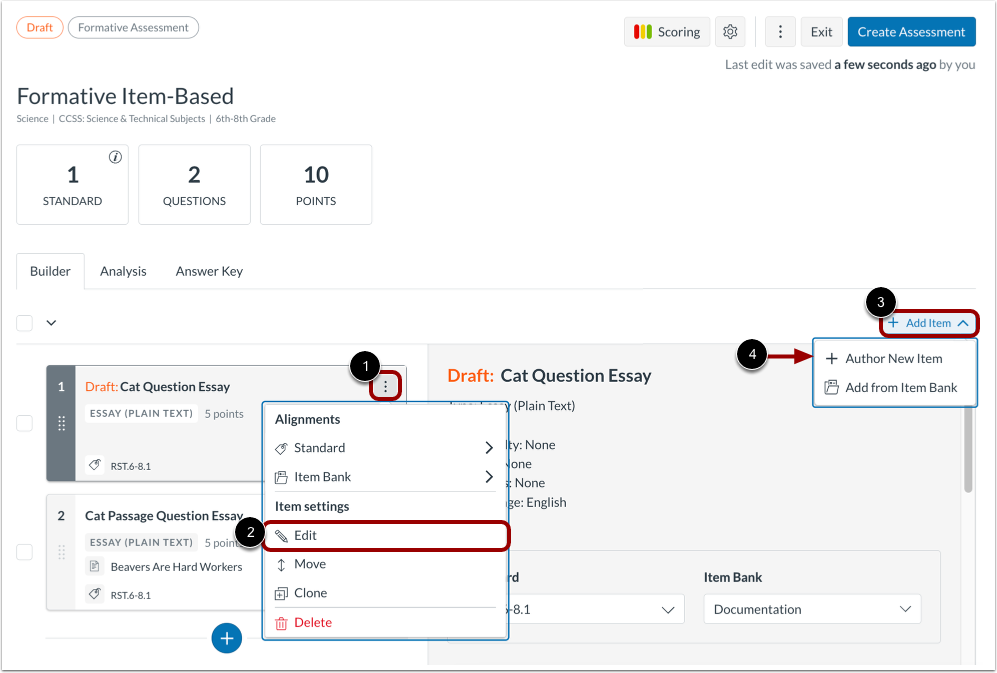This screenshot has width=997, height=673.
Task: Click folder icon next to Item Bank entry
Action: pyautogui.click(x=281, y=477)
